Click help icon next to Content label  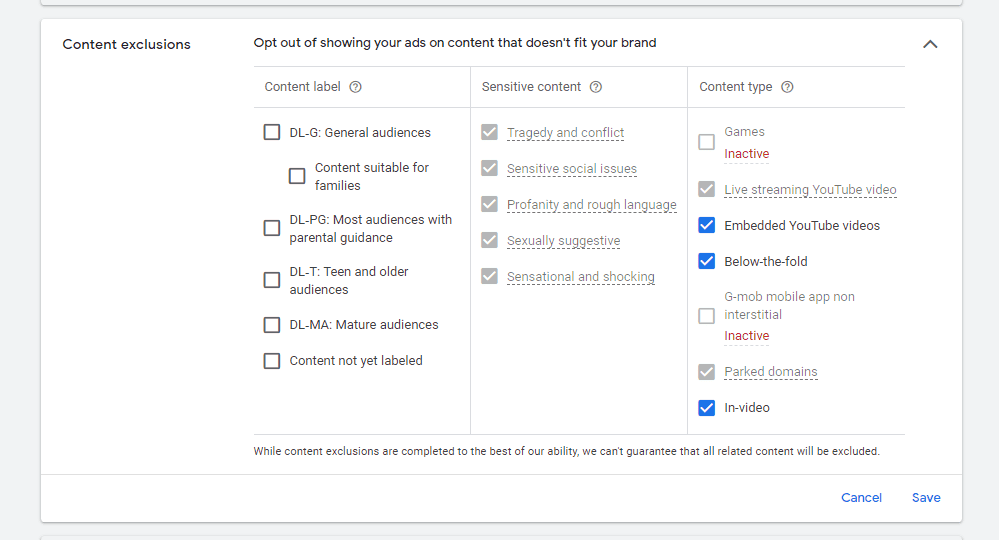click(355, 87)
